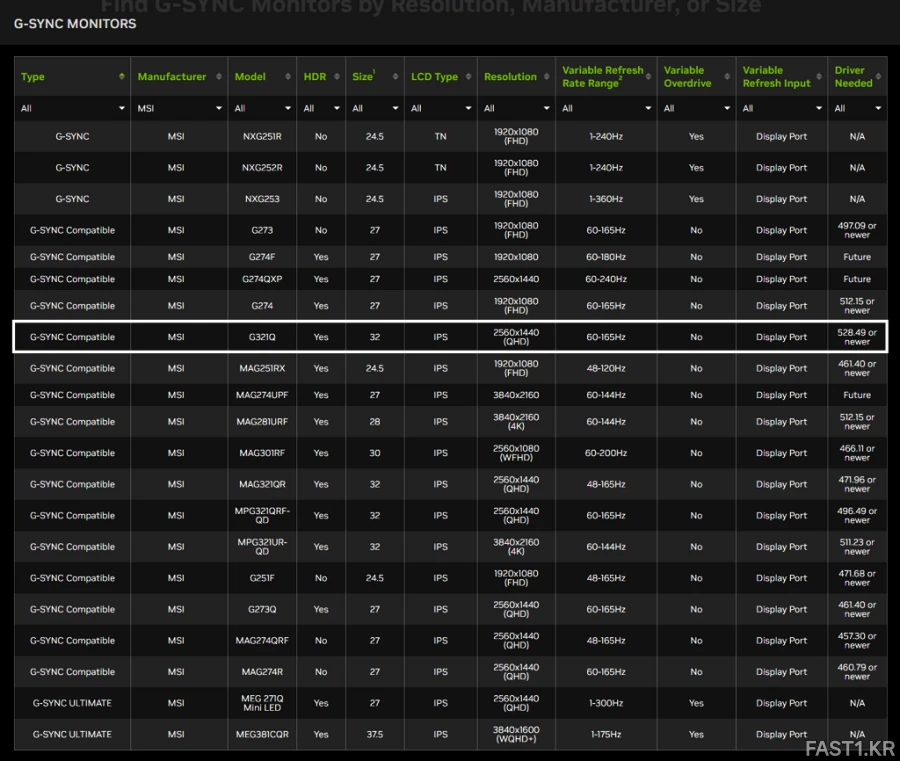
Task: Click the Driver Needed header label
Action: 854,76
